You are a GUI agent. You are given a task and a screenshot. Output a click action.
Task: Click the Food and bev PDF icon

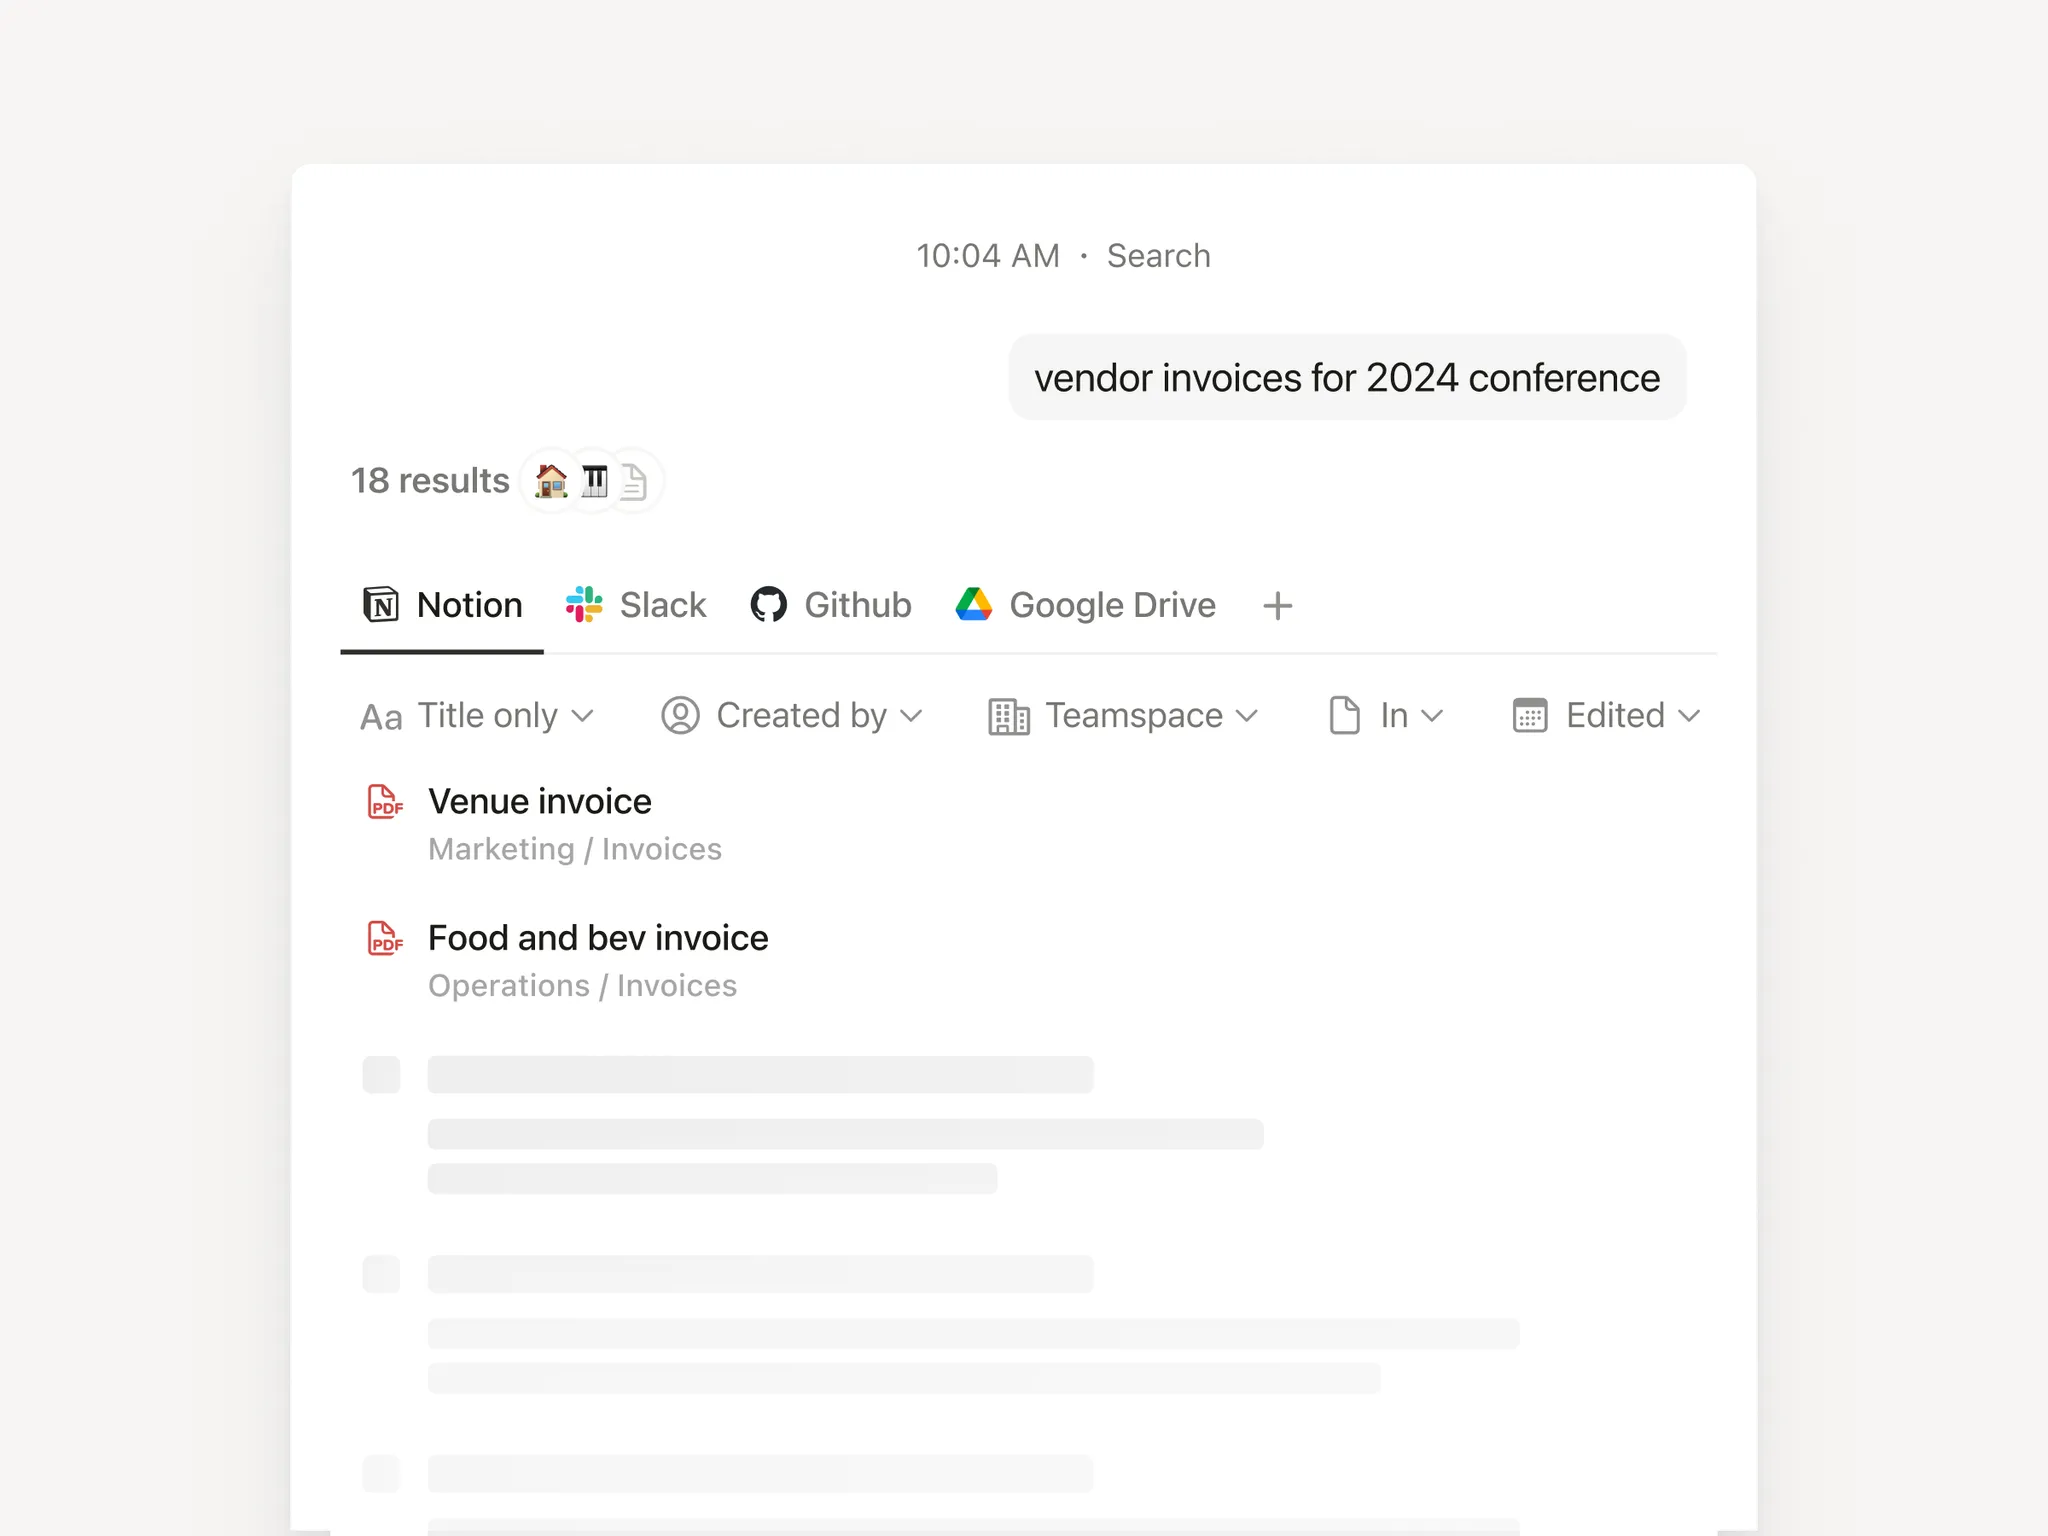tap(385, 938)
